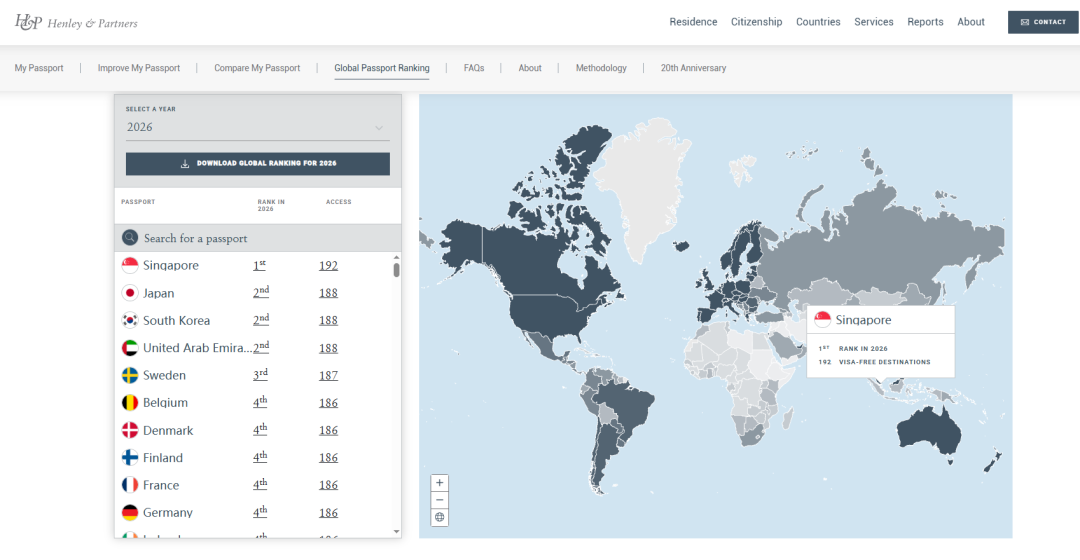Open the 20th Anniversary tab
1080x560 pixels.
click(x=693, y=68)
